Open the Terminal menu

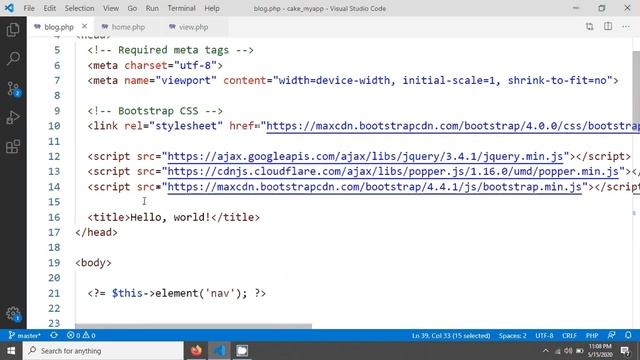tap(181, 8)
